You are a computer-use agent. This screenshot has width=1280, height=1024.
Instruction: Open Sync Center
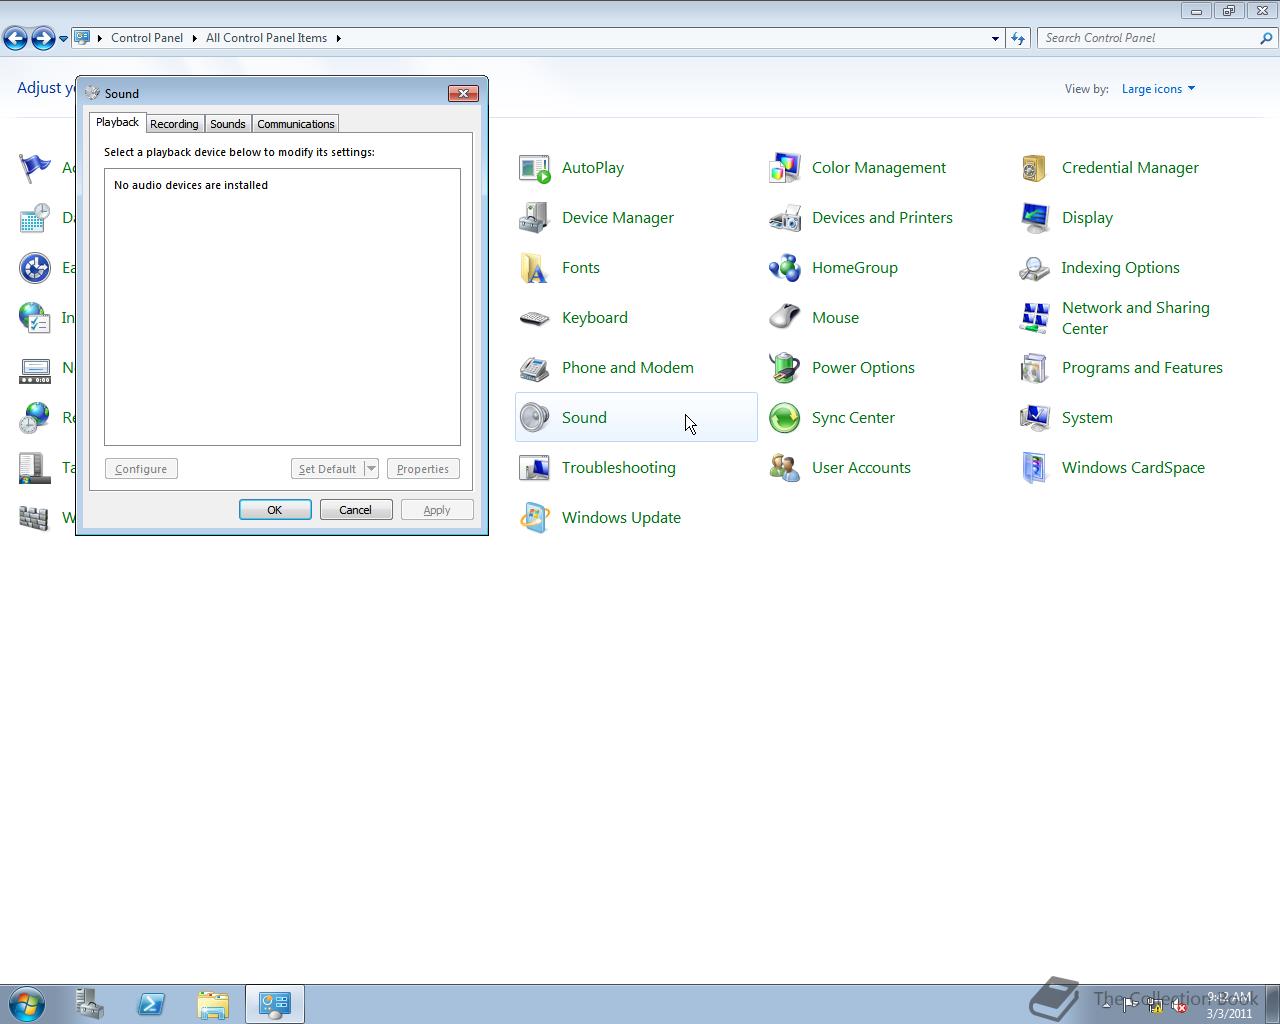point(852,418)
